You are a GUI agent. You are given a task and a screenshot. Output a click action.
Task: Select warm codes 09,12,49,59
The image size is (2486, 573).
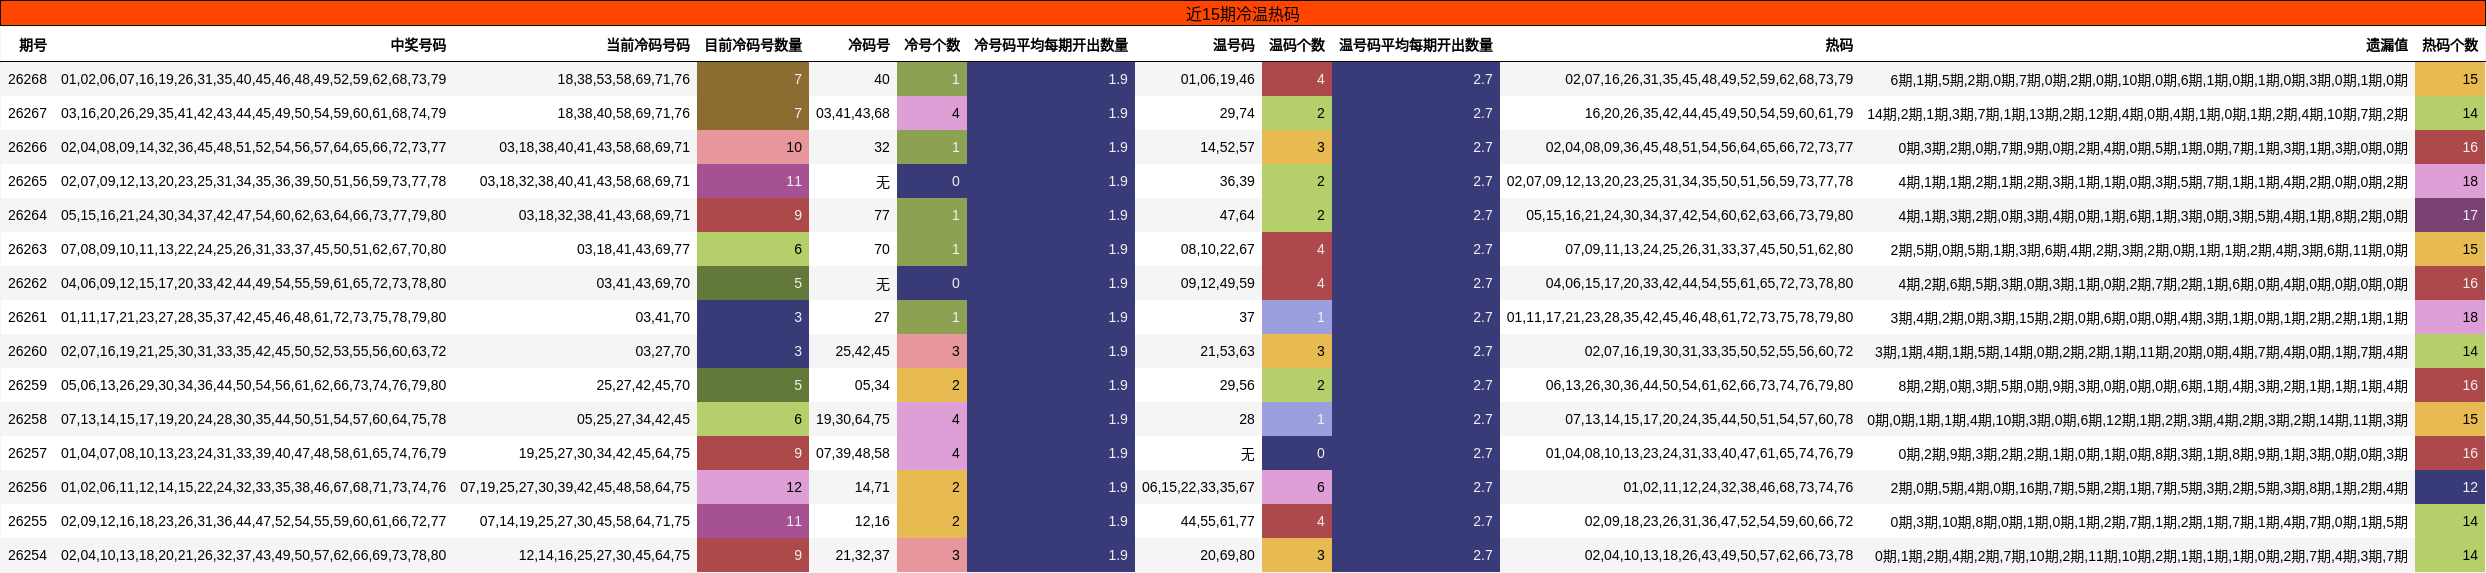tap(1217, 283)
